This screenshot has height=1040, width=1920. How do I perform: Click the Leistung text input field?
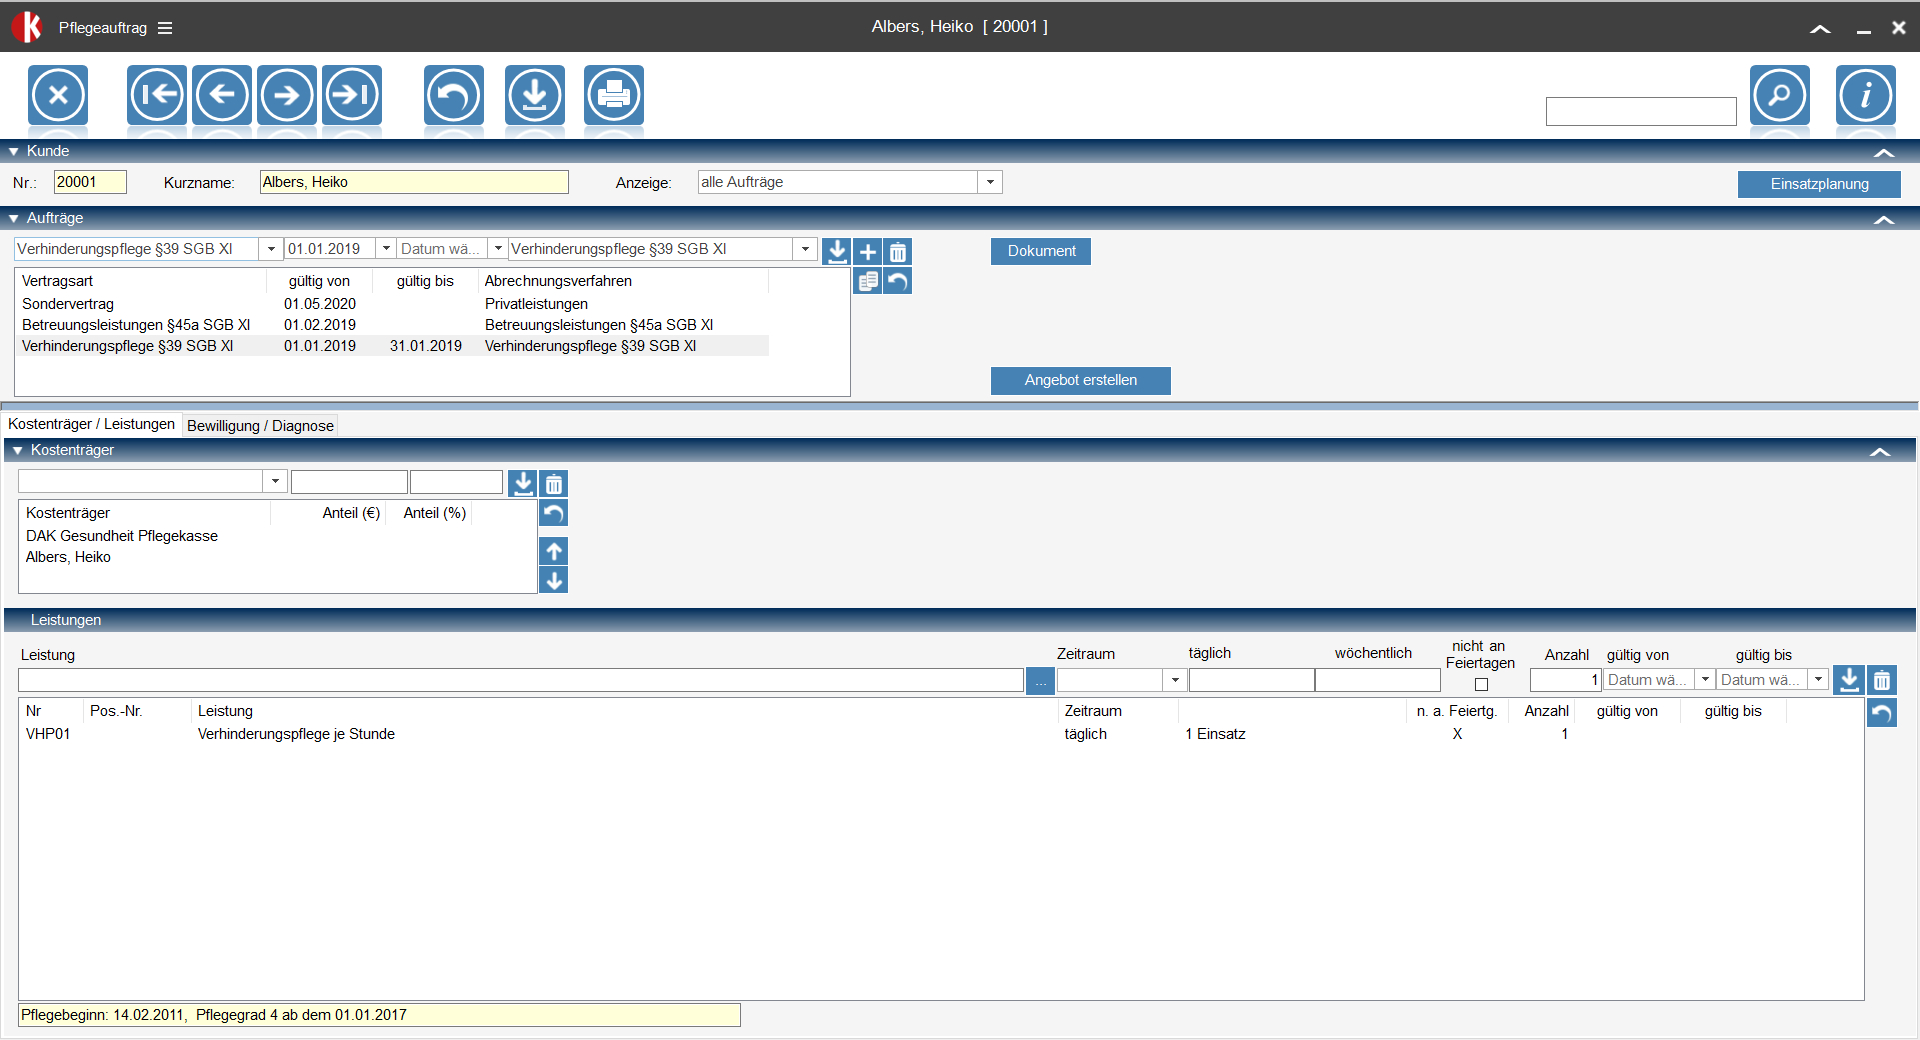point(521,680)
